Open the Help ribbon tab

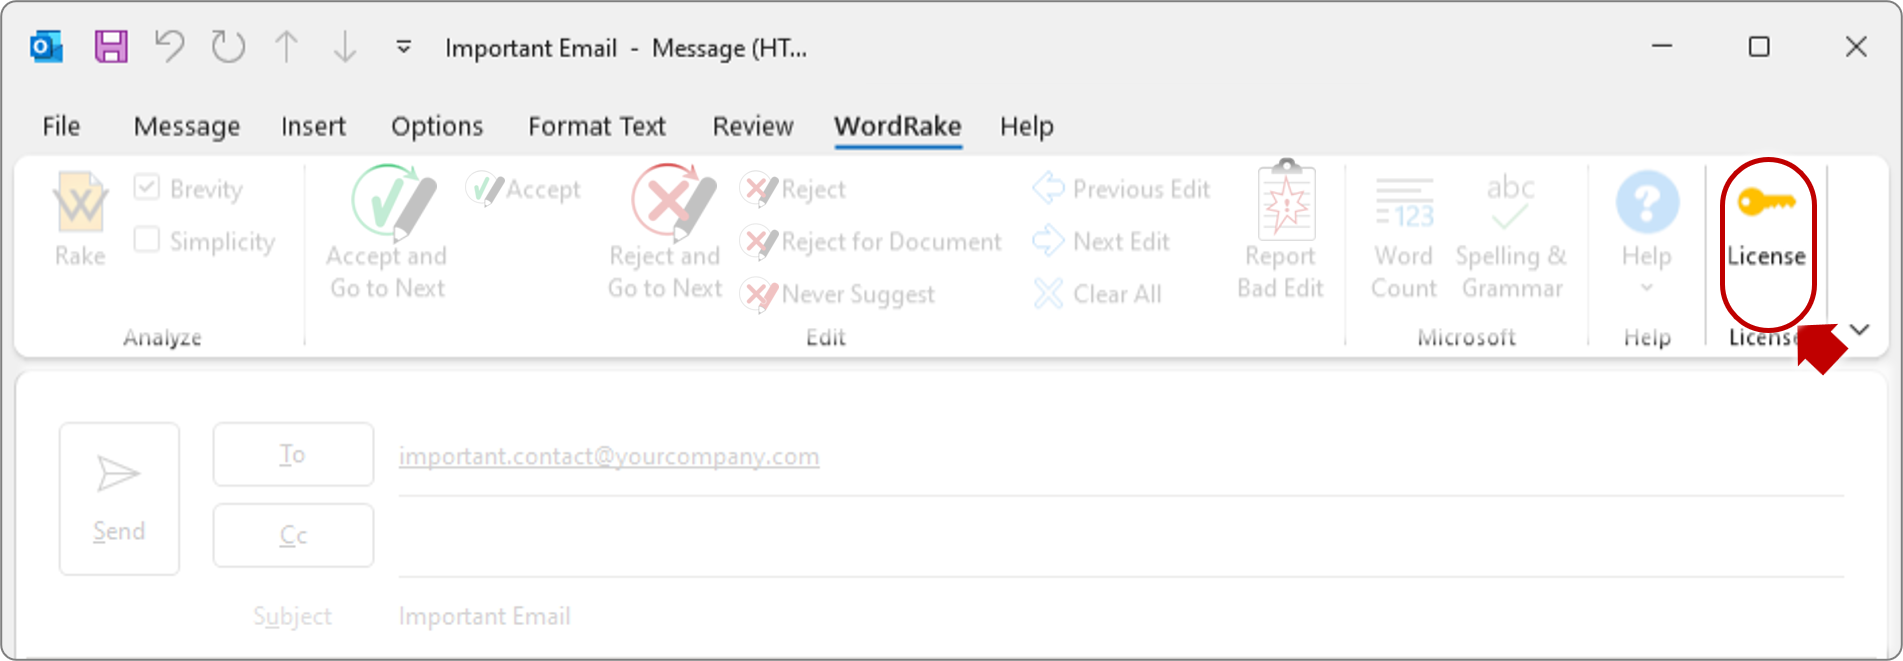[1027, 126]
